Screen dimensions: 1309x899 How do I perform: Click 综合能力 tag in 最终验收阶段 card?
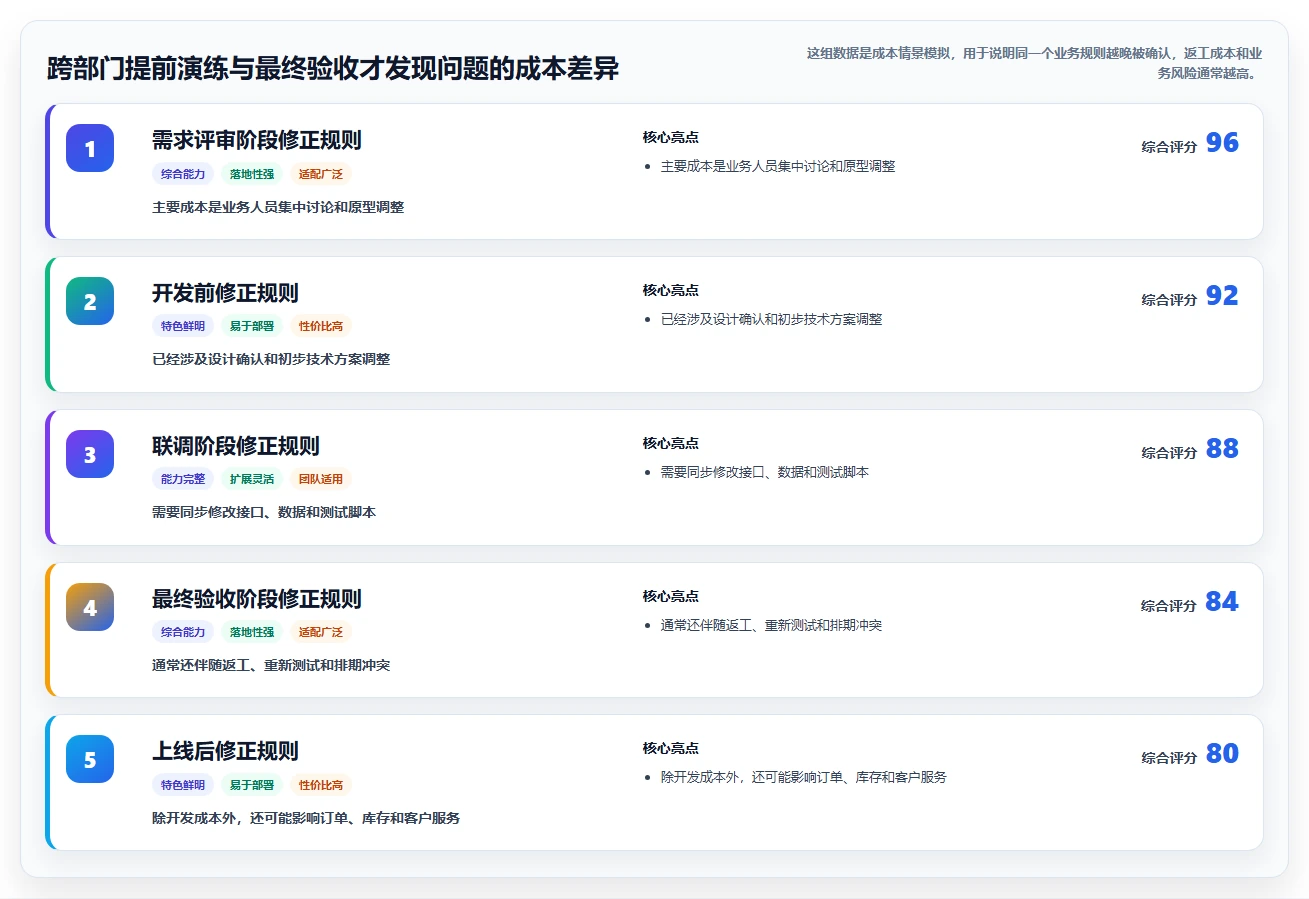[183, 632]
